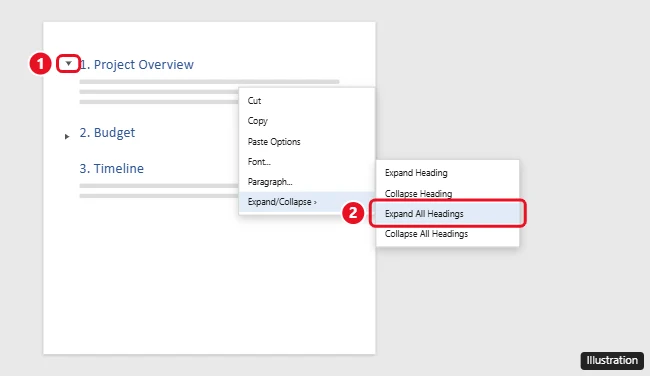The height and width of the screenshot is (376, 650).
Task: Select the '1. Project Overview' heading
Action: pos(136,65)
